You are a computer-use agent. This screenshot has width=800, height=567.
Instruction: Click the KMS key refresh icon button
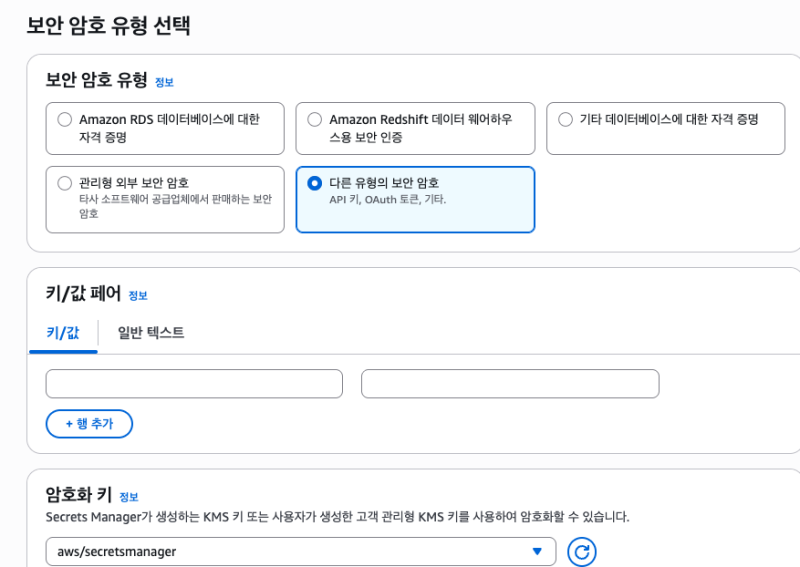point(581,551)
